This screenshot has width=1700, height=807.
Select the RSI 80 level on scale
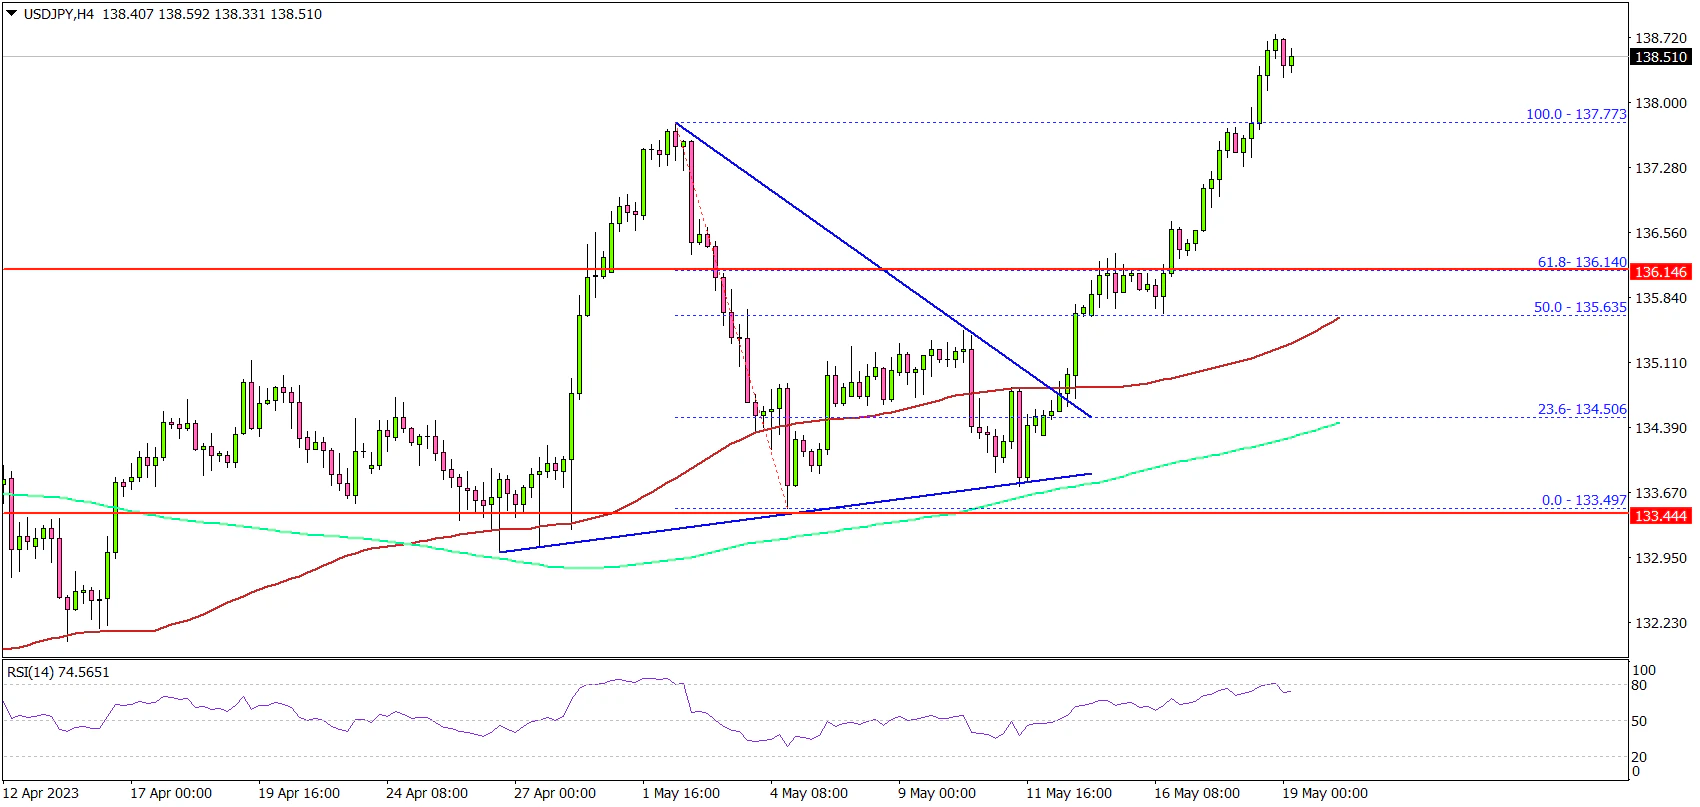click(x=1639, y=686)
